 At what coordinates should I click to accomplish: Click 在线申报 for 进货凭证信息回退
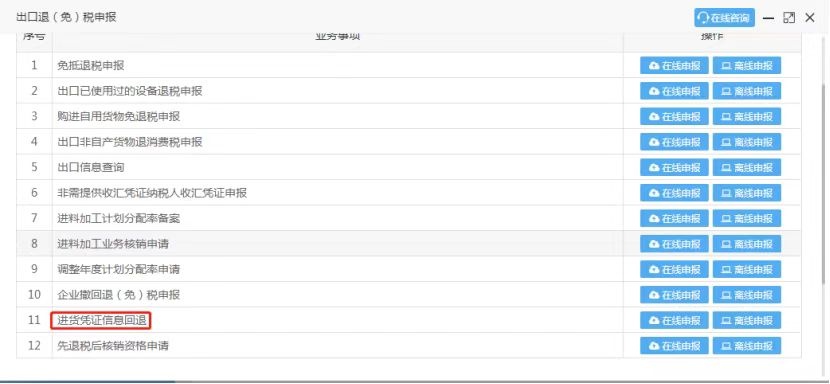[x=674, y=320]
